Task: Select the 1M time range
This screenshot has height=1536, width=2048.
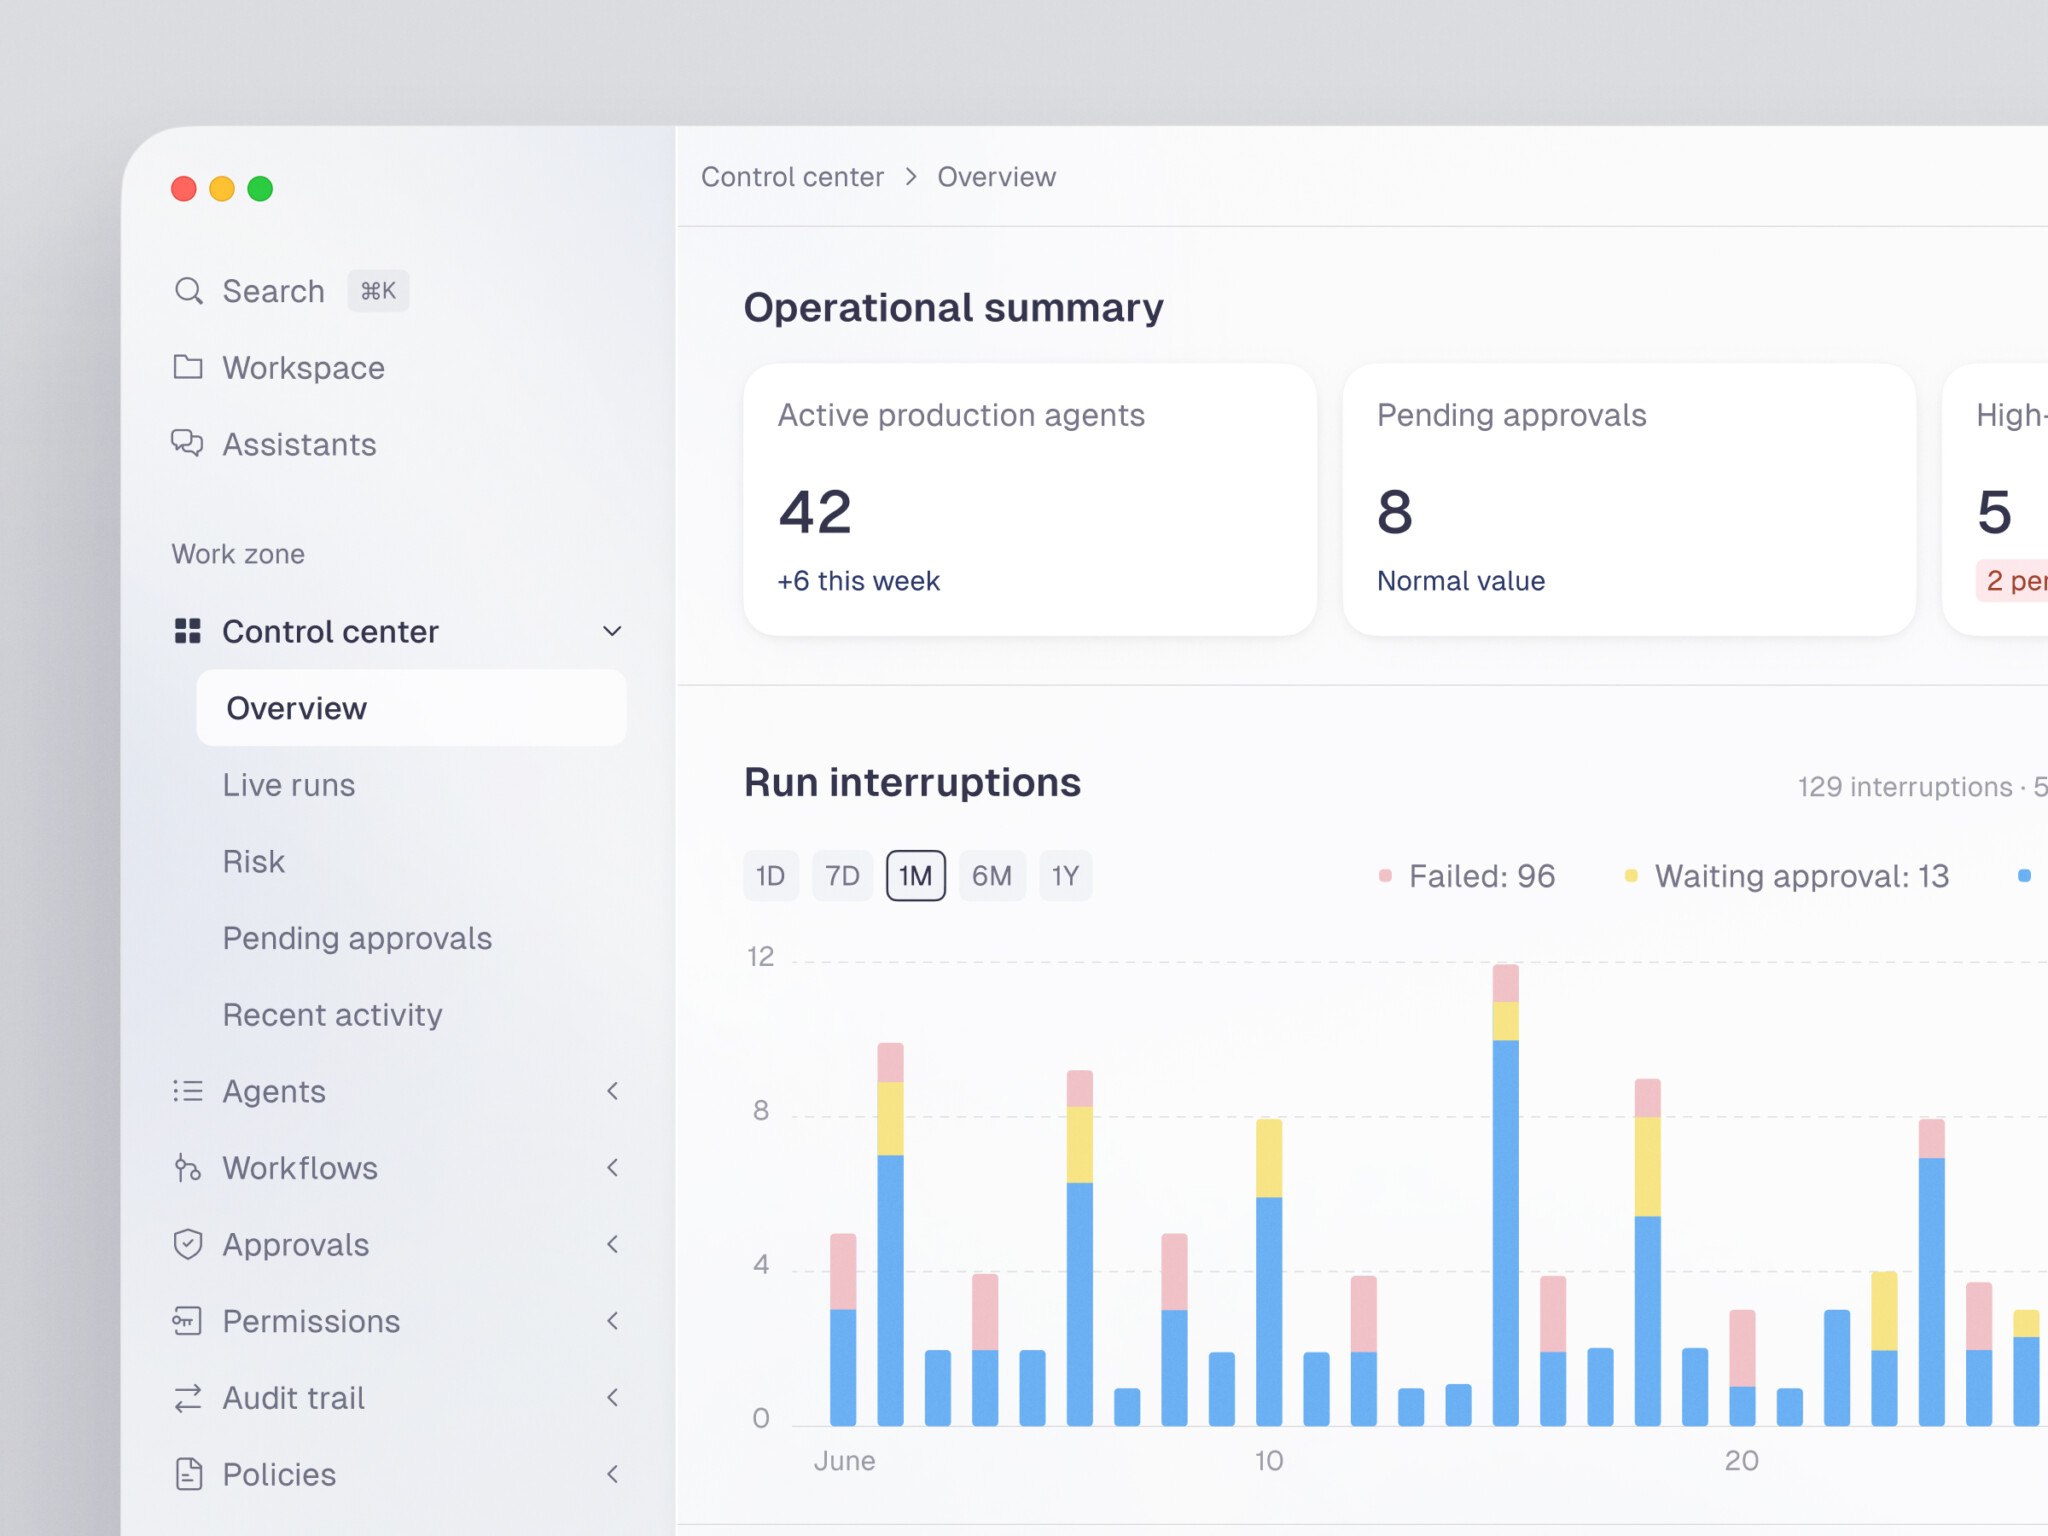Action: (x=915, y=876)
